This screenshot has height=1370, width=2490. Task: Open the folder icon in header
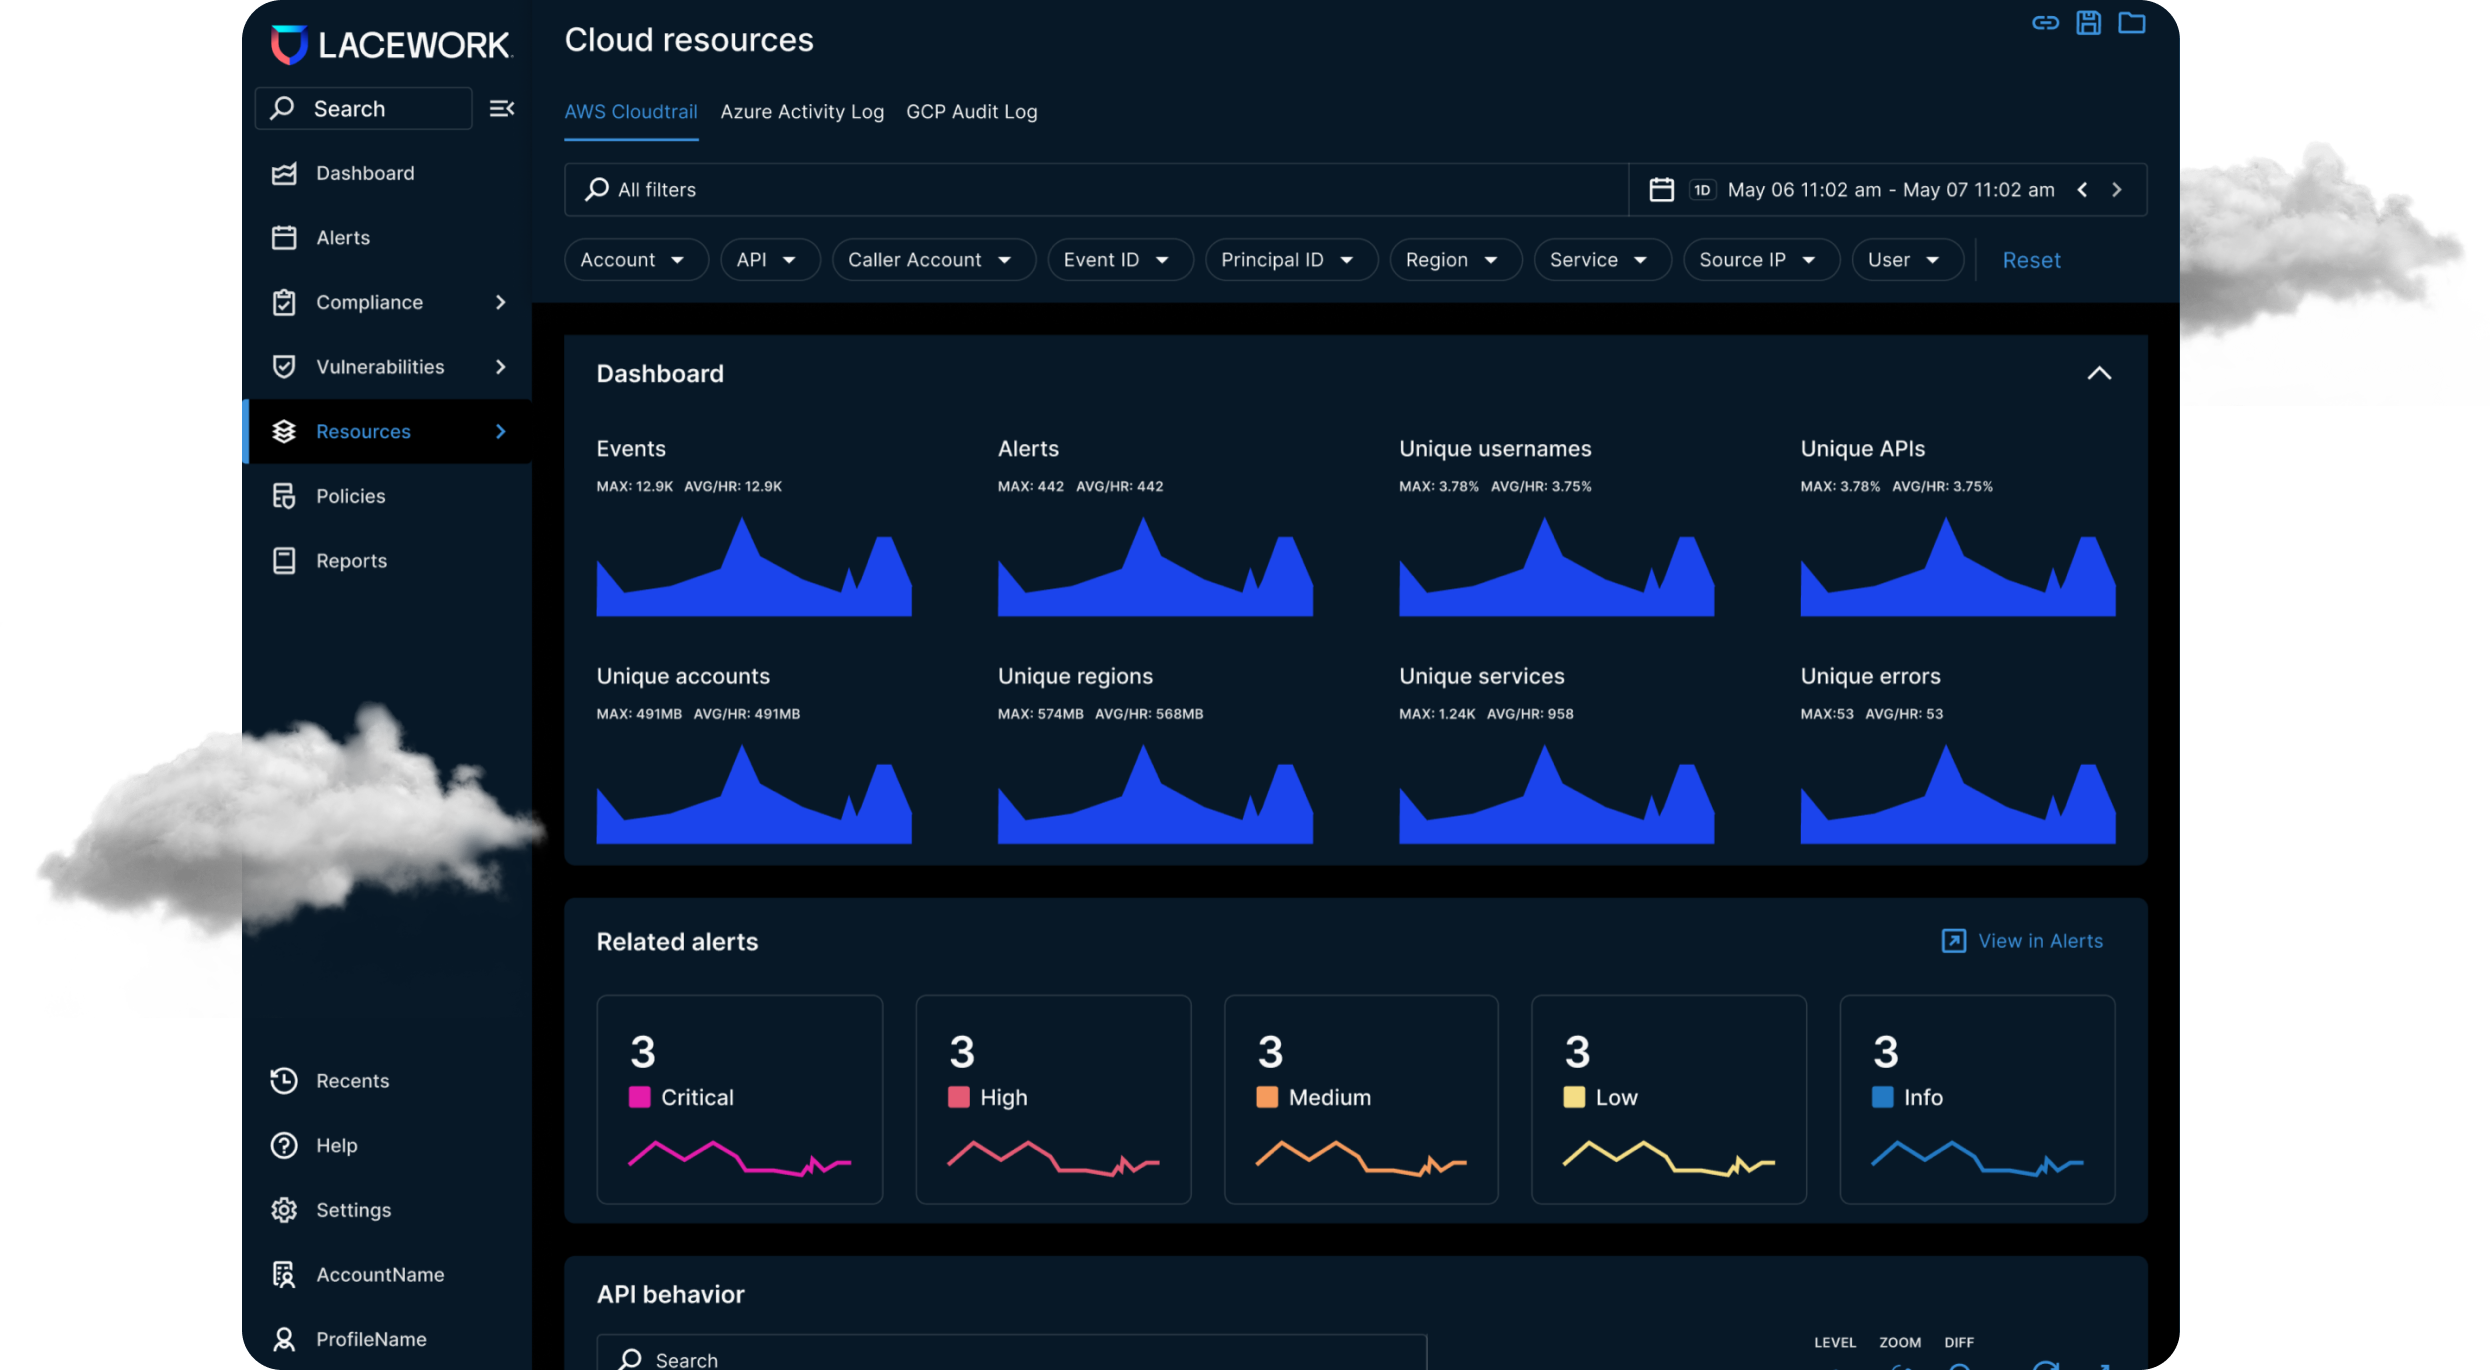pyautogui.click(x=2131, y=23)
